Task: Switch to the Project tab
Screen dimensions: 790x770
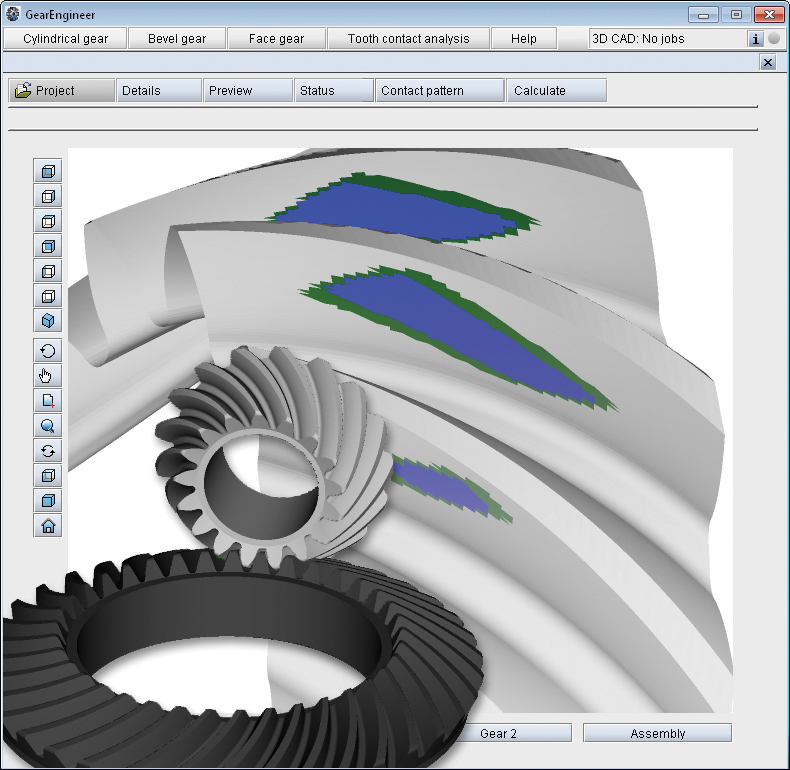Action: coord(61,91)
